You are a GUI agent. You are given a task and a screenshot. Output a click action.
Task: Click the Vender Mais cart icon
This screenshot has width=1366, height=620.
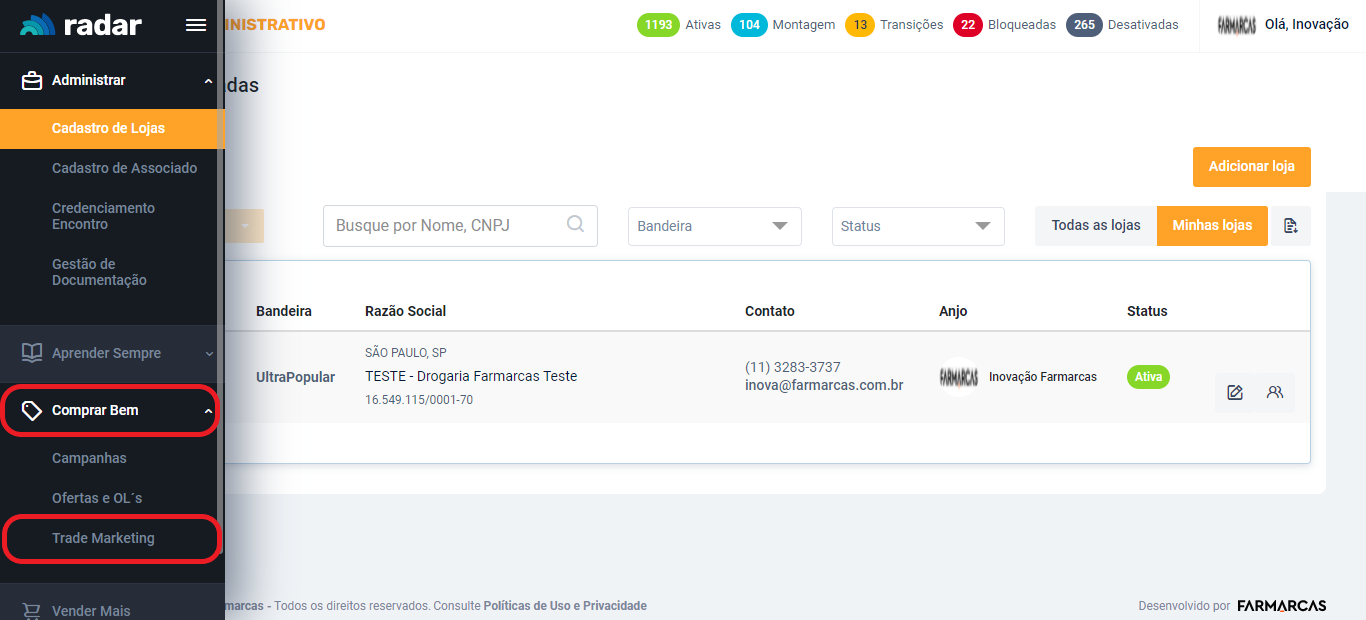[32, 611]
